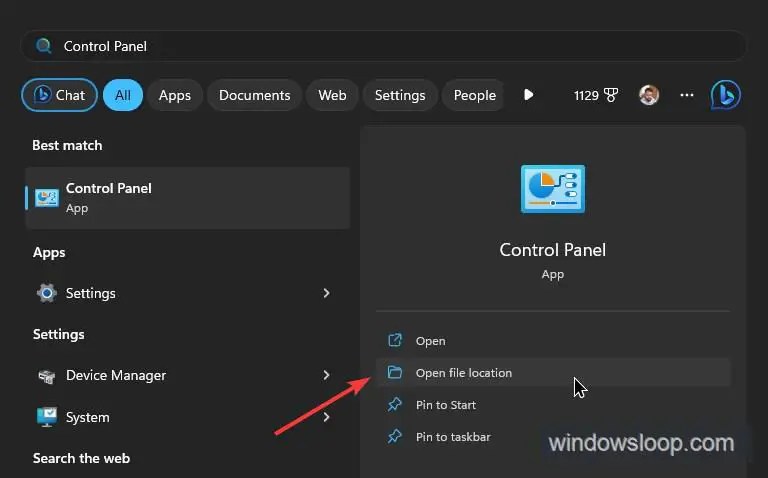Image resolution: width=768 pixels, height=478 pixels.
Task: Switch to the Settings filter tab
Action: 400,95
